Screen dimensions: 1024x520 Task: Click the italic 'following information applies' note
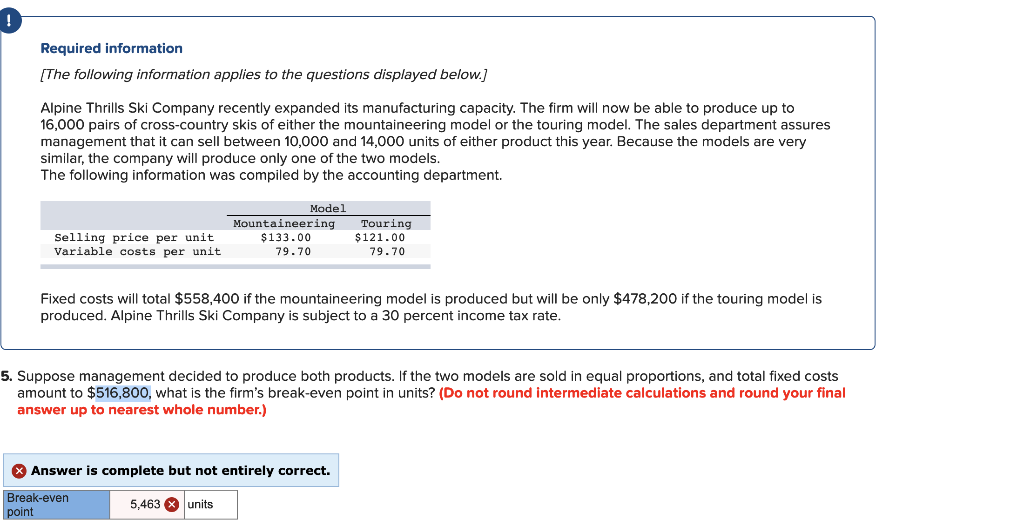[x=263, y=75]
